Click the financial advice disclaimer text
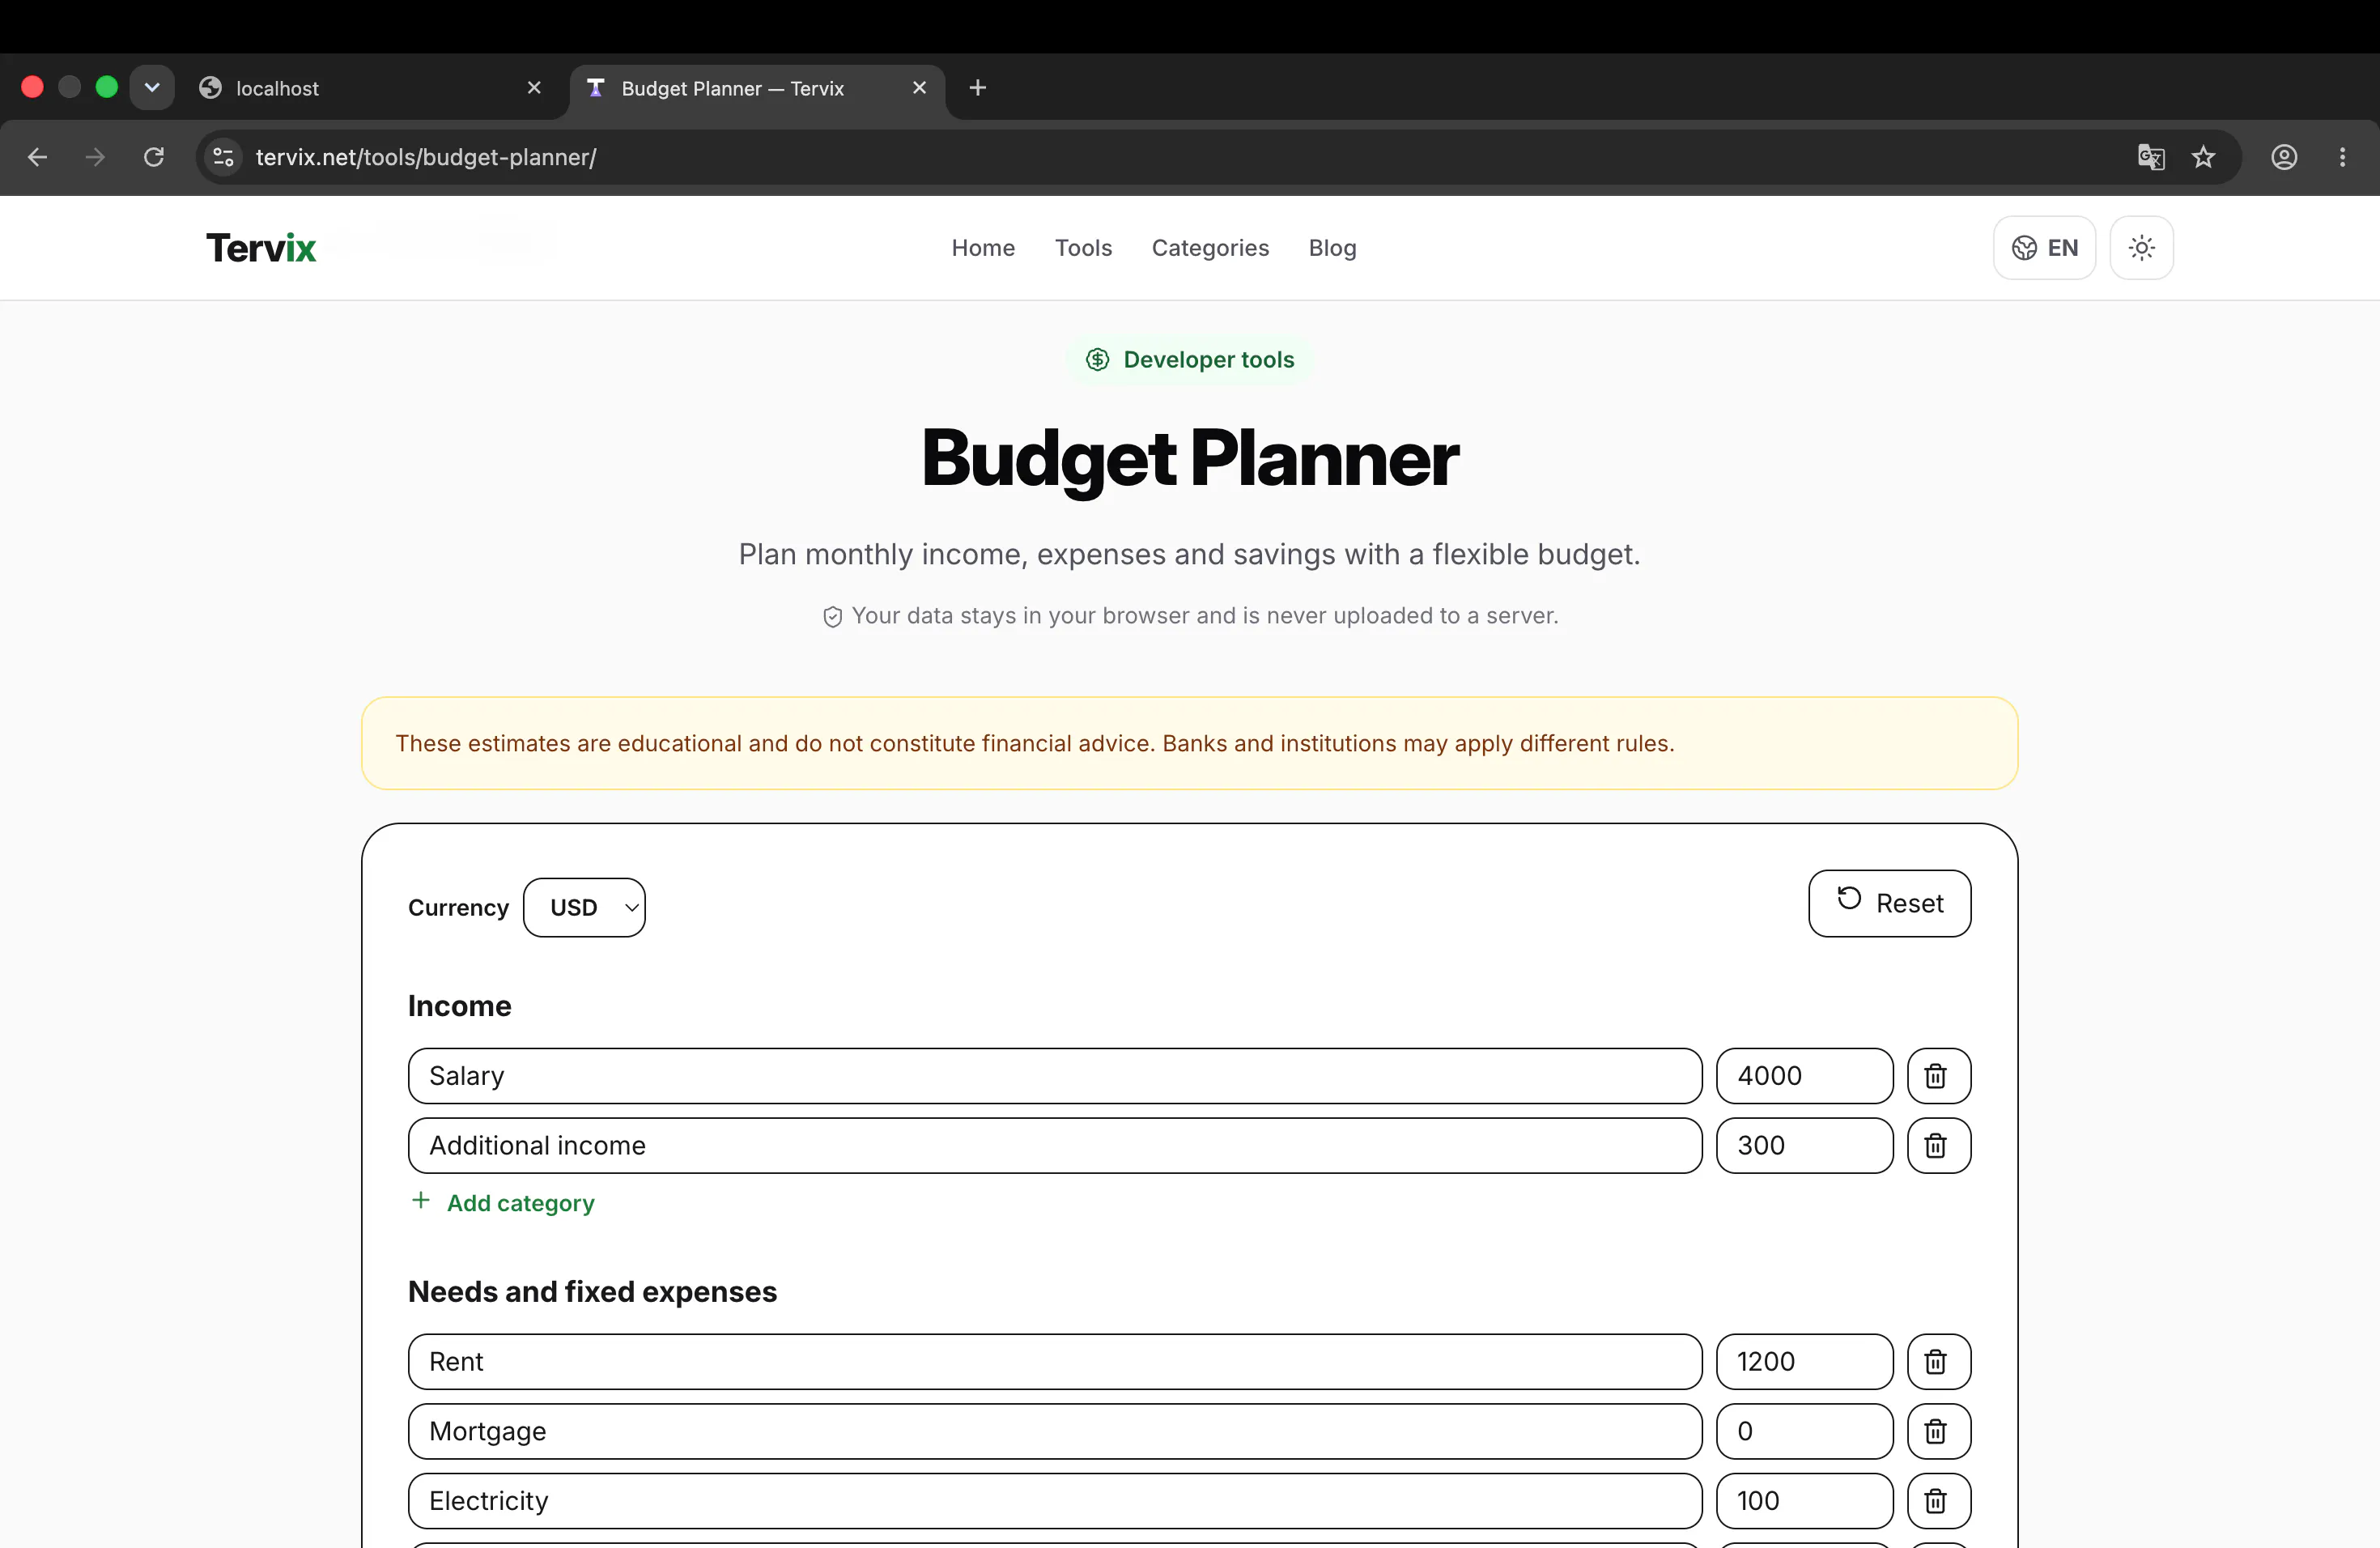This screenshot has width=2380, height=1548. point(1035,743)
